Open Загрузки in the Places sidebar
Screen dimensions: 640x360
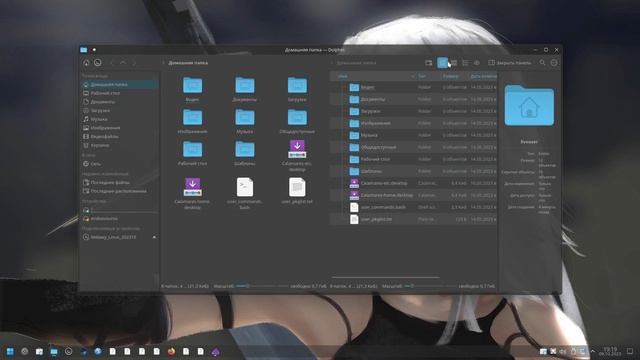[x=119, y=111]
